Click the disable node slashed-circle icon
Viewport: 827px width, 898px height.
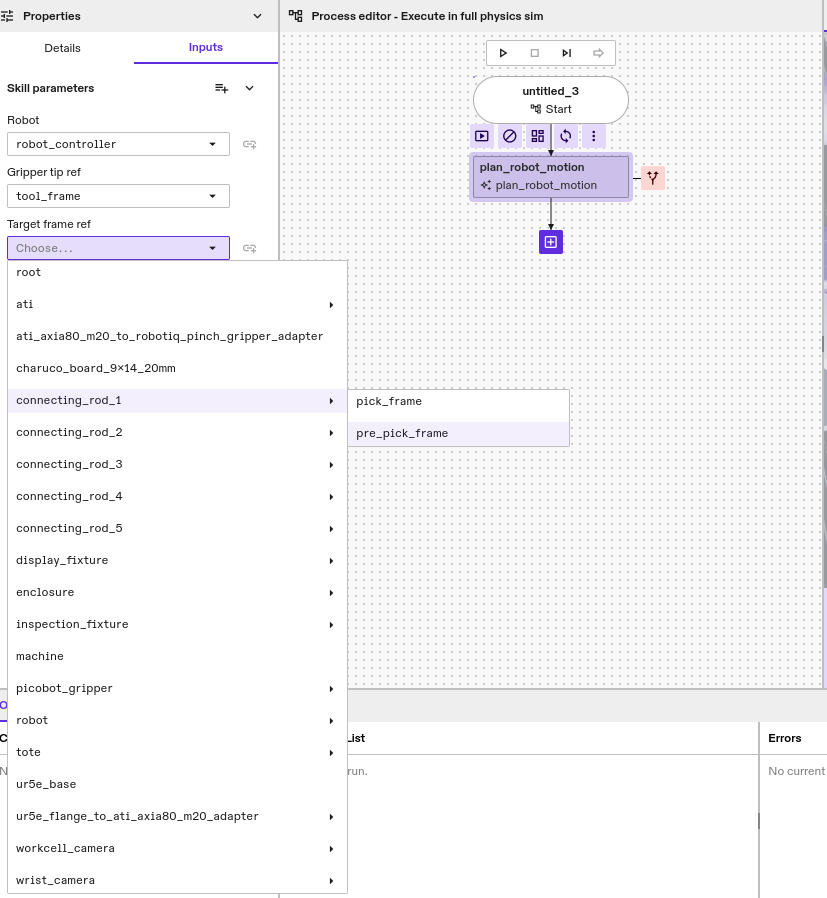510,136
